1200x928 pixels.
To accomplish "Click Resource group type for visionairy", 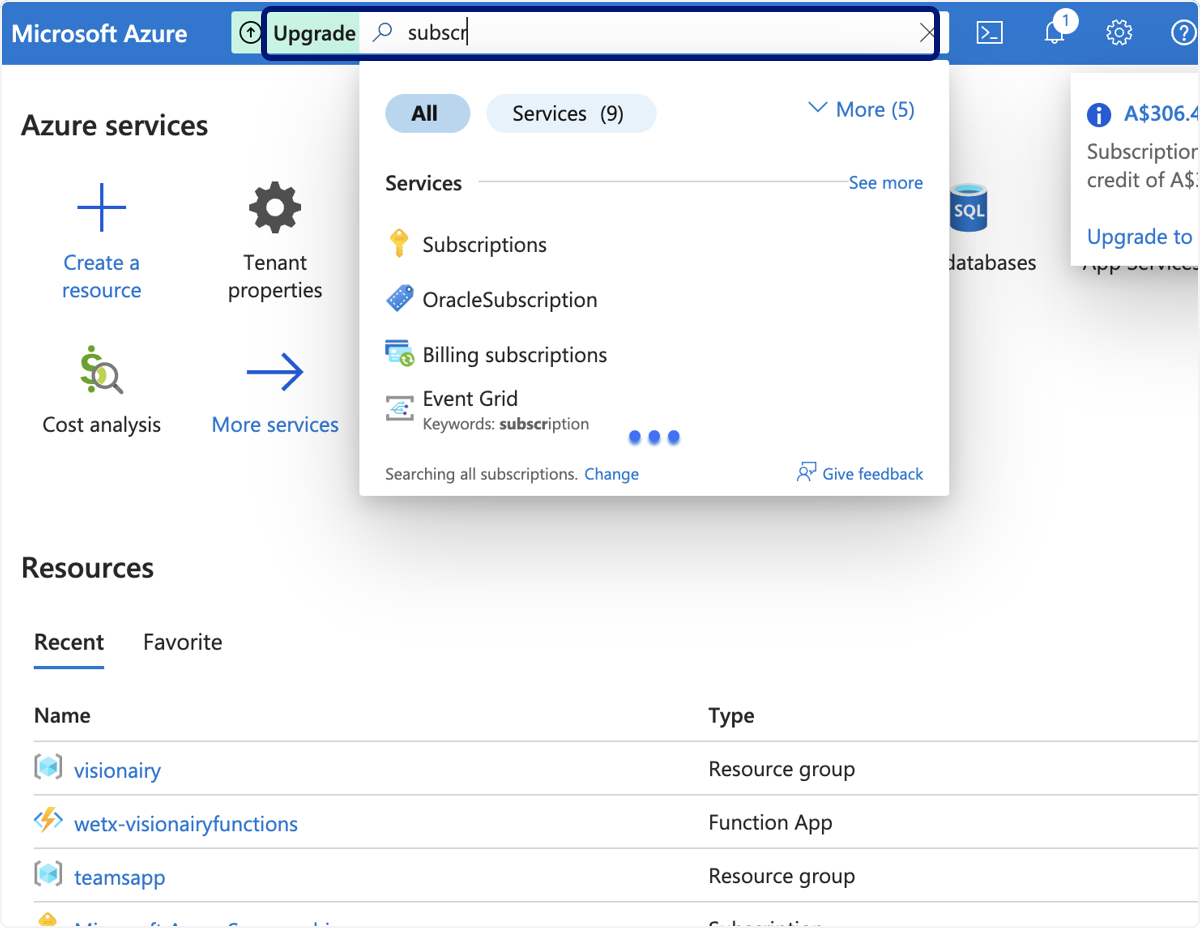I will (x=781, y=769).
